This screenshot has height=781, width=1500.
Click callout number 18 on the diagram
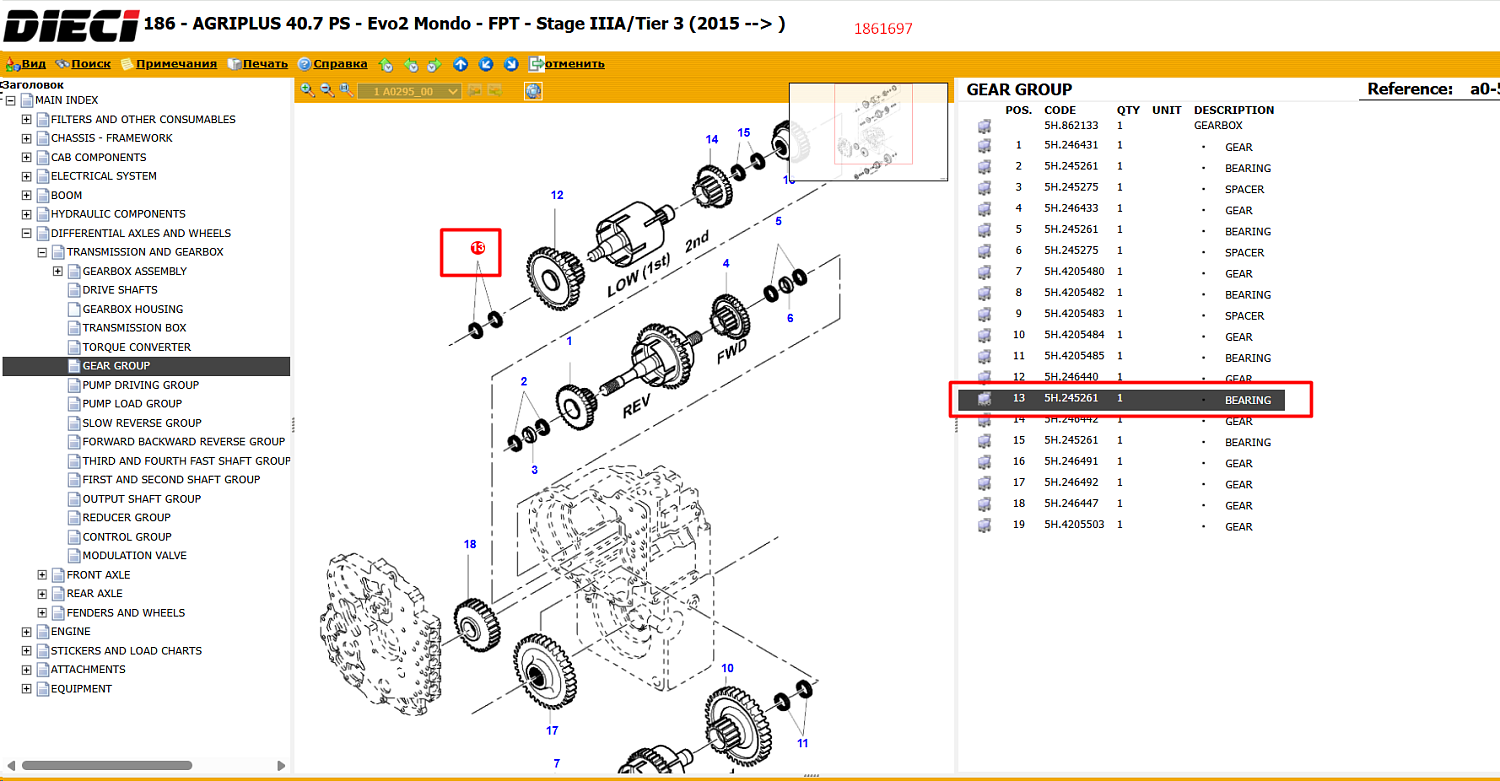(470, 544)
